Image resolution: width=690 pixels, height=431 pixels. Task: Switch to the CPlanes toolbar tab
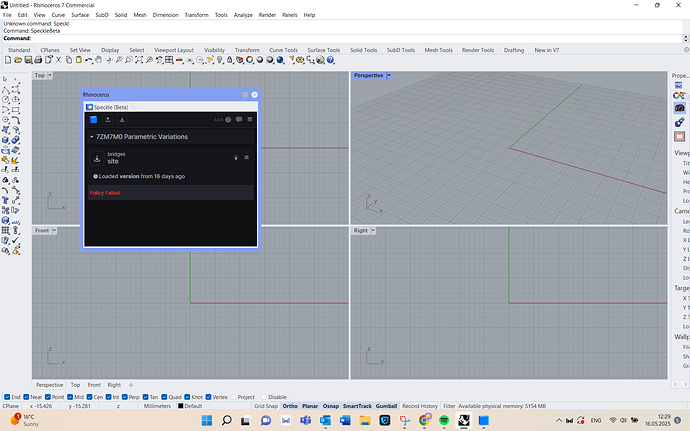[50, 50]
